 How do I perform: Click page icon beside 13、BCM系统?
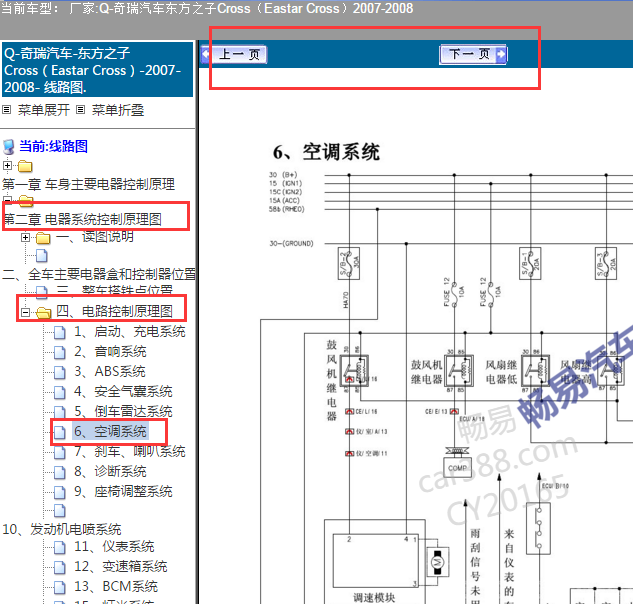[x=59, y=587]
